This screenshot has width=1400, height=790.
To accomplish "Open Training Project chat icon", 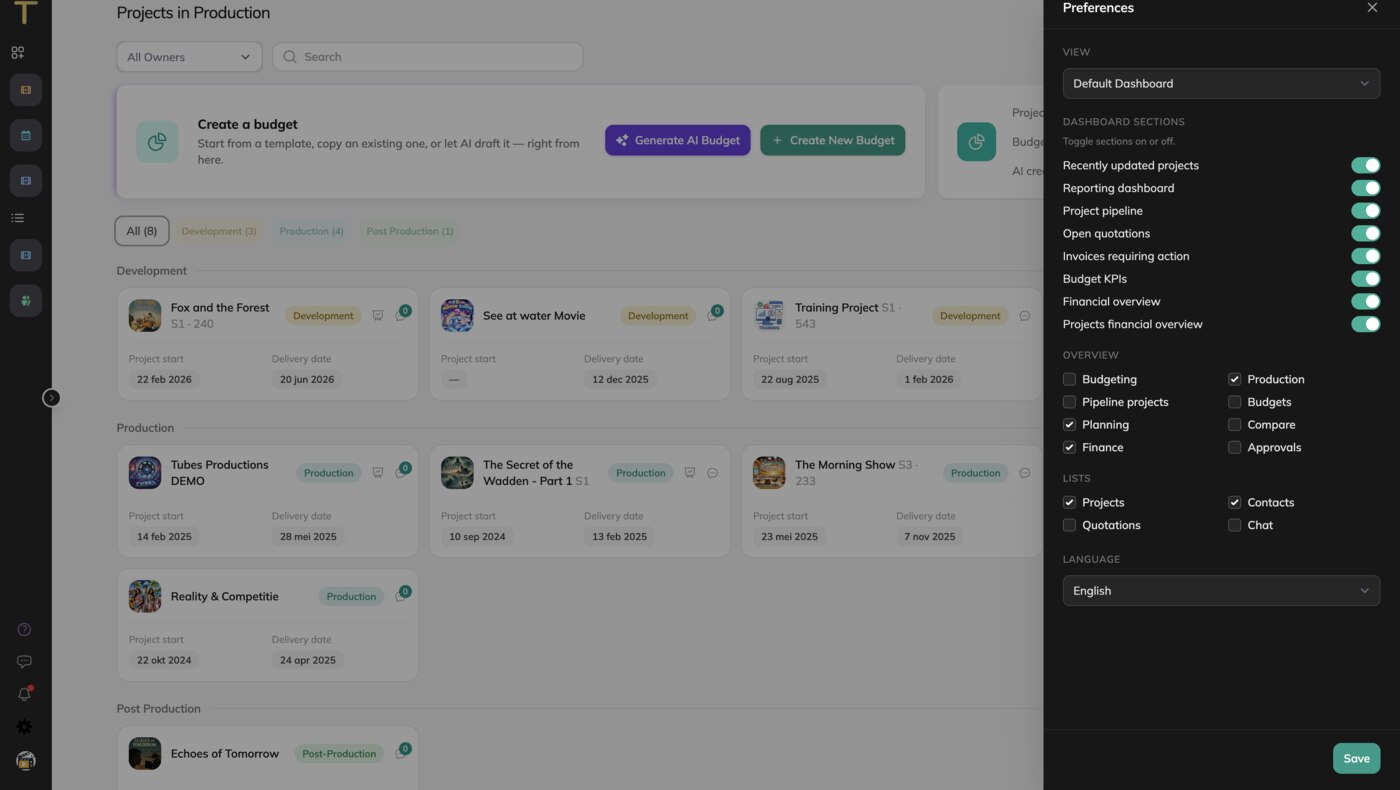I will click(x=1025, y=316).
